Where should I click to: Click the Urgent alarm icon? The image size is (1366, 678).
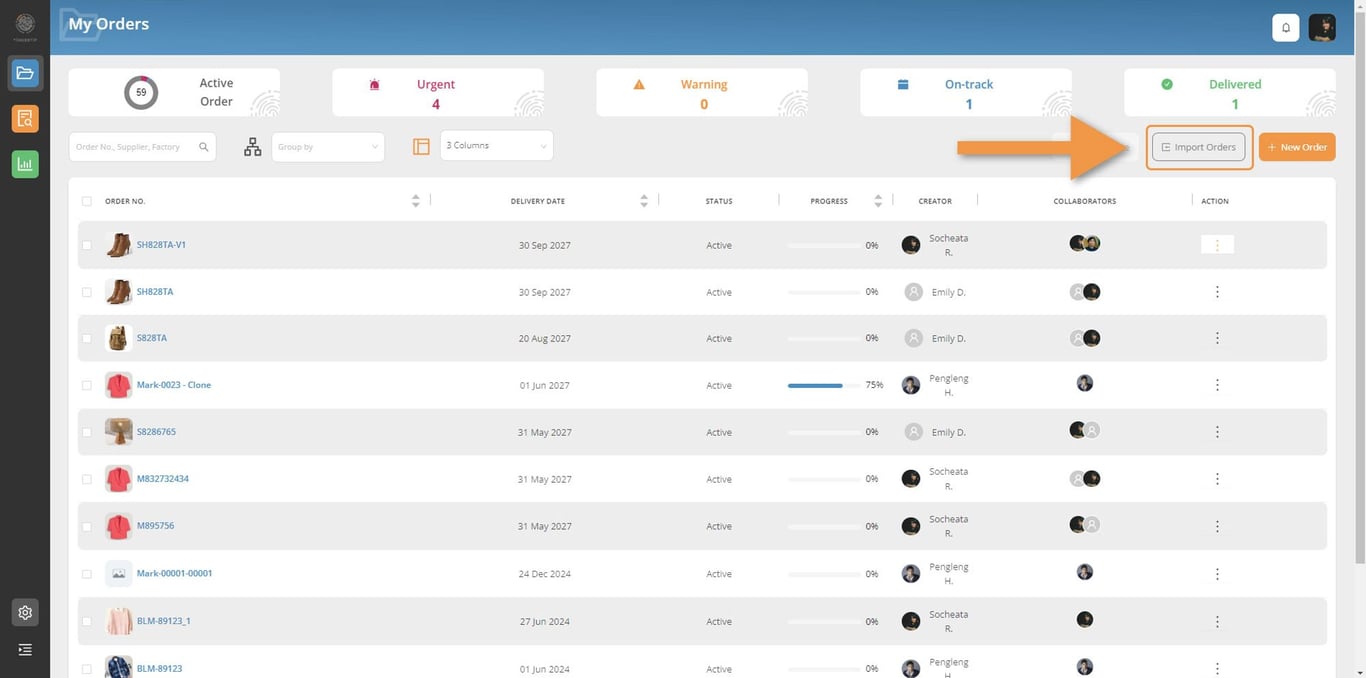click(x=374, y=85)
